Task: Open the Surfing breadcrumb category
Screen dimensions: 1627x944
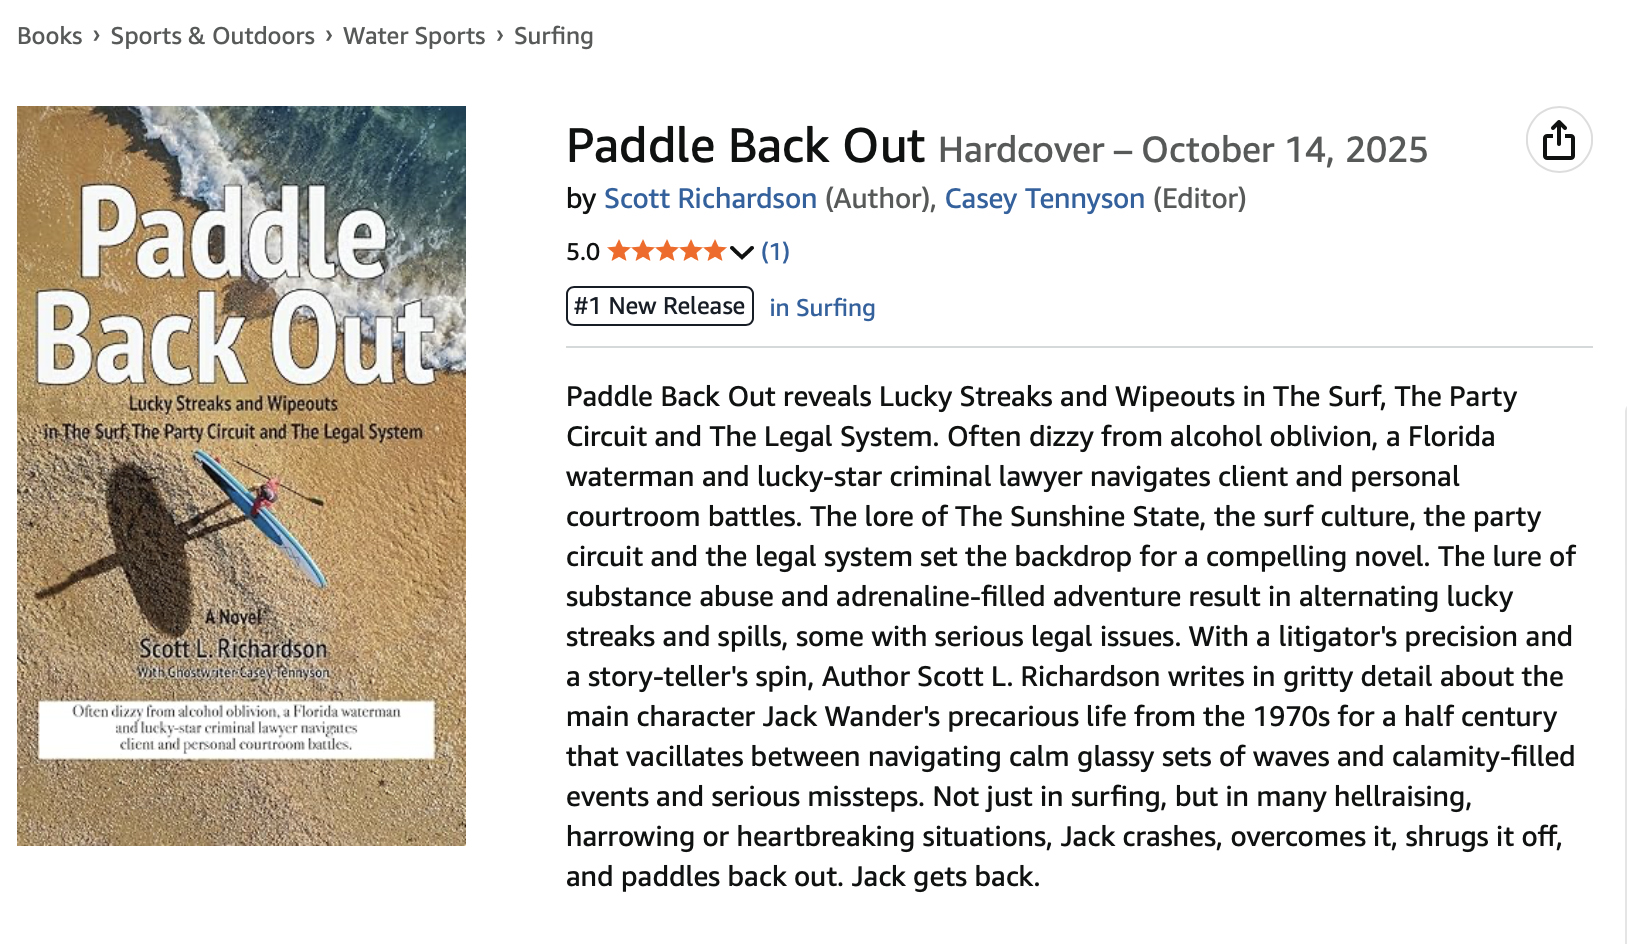Action: [x=553, y=36]
